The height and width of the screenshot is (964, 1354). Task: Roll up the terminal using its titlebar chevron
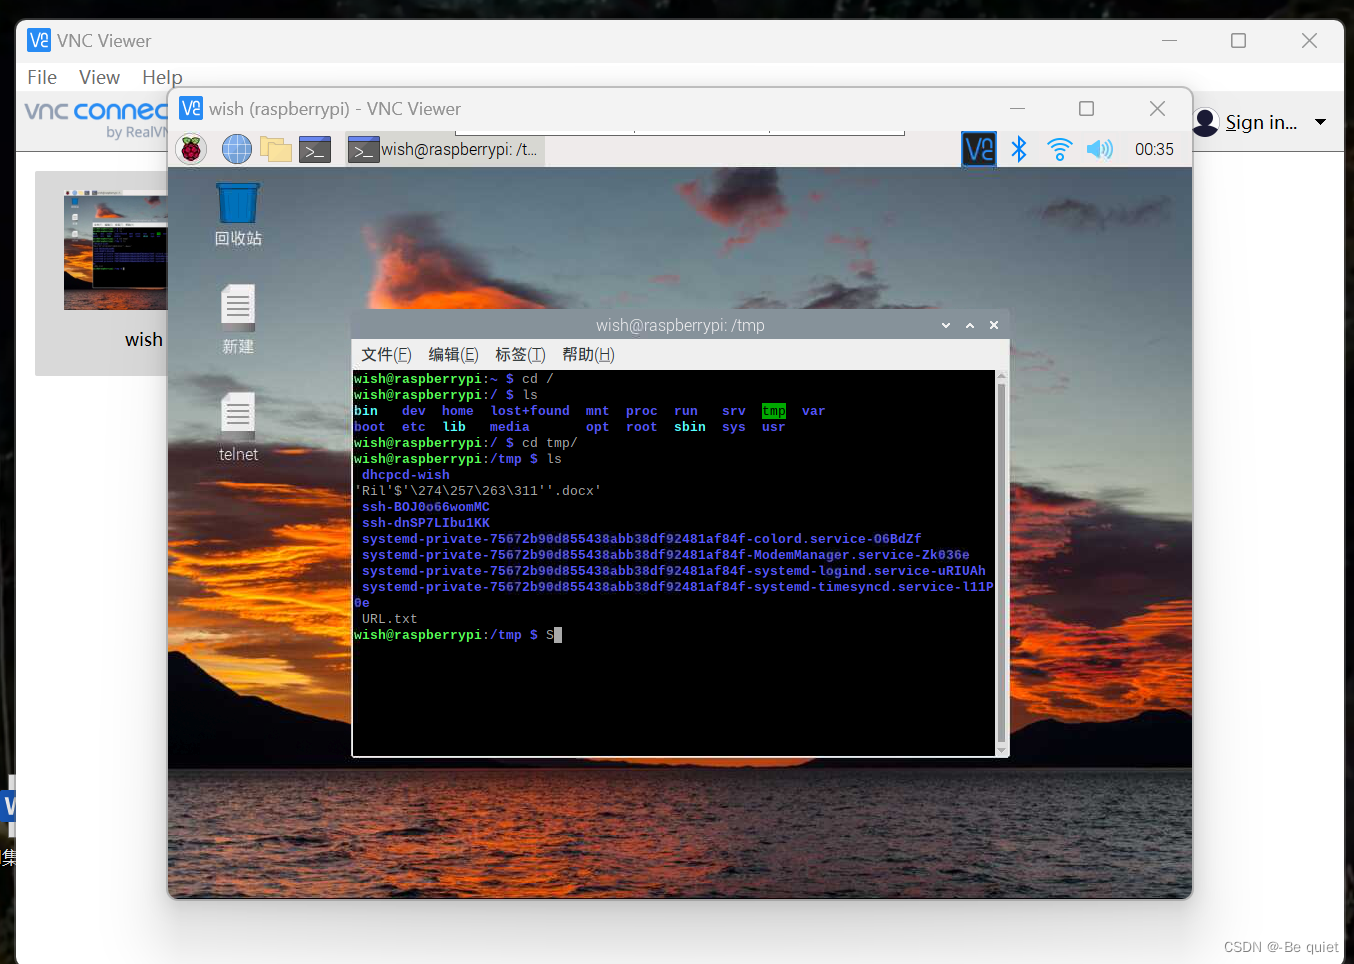click(969, 324)
